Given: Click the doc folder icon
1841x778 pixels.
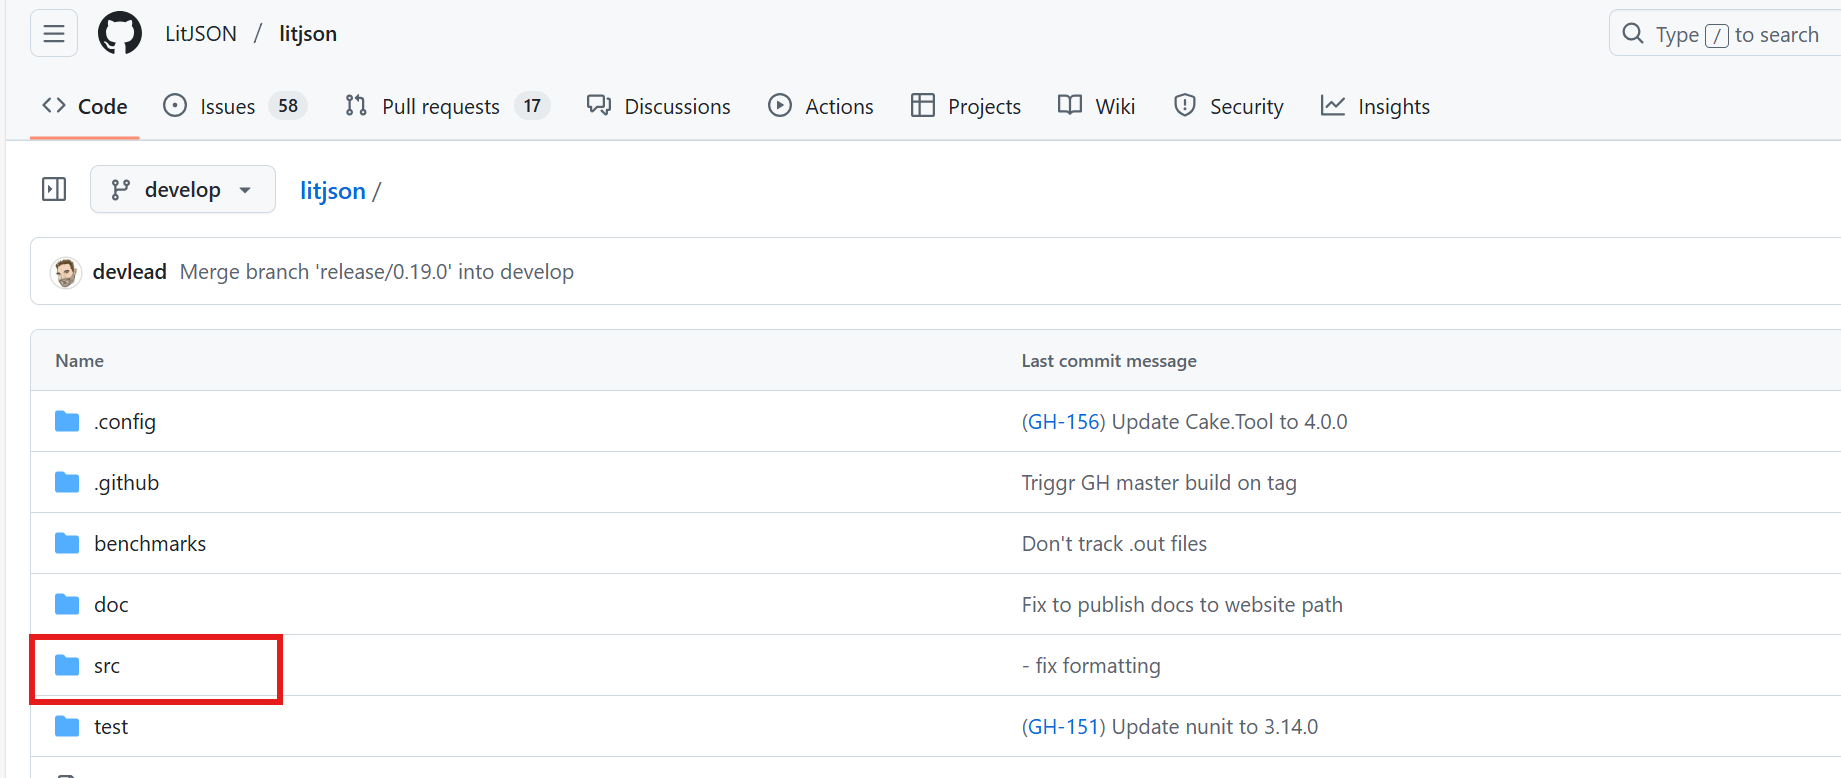Looking at the screenshot, I should tap(67, 604).
